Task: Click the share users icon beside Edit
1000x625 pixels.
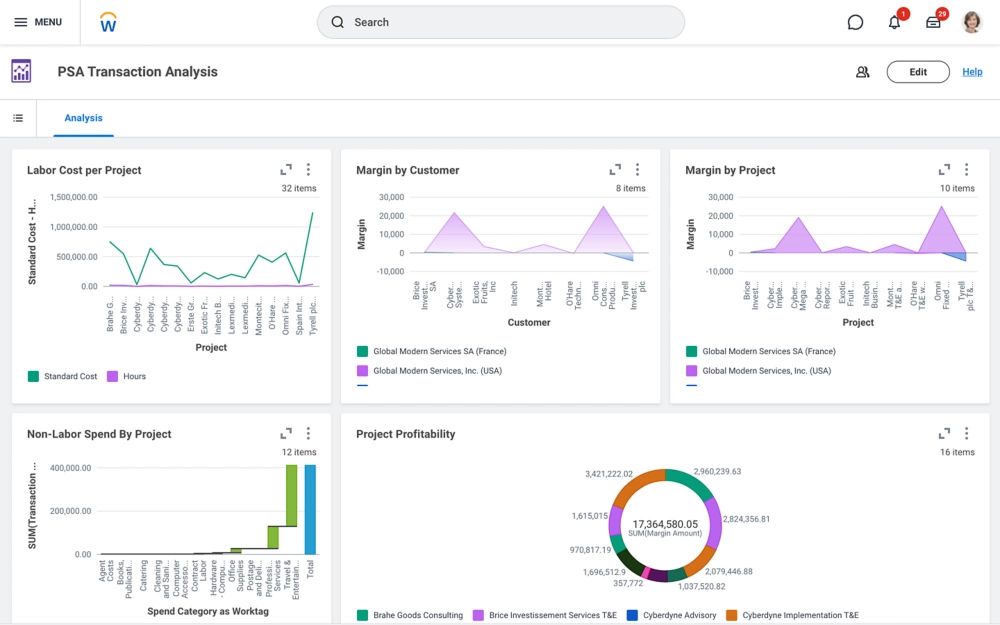Action: point(862,72)
